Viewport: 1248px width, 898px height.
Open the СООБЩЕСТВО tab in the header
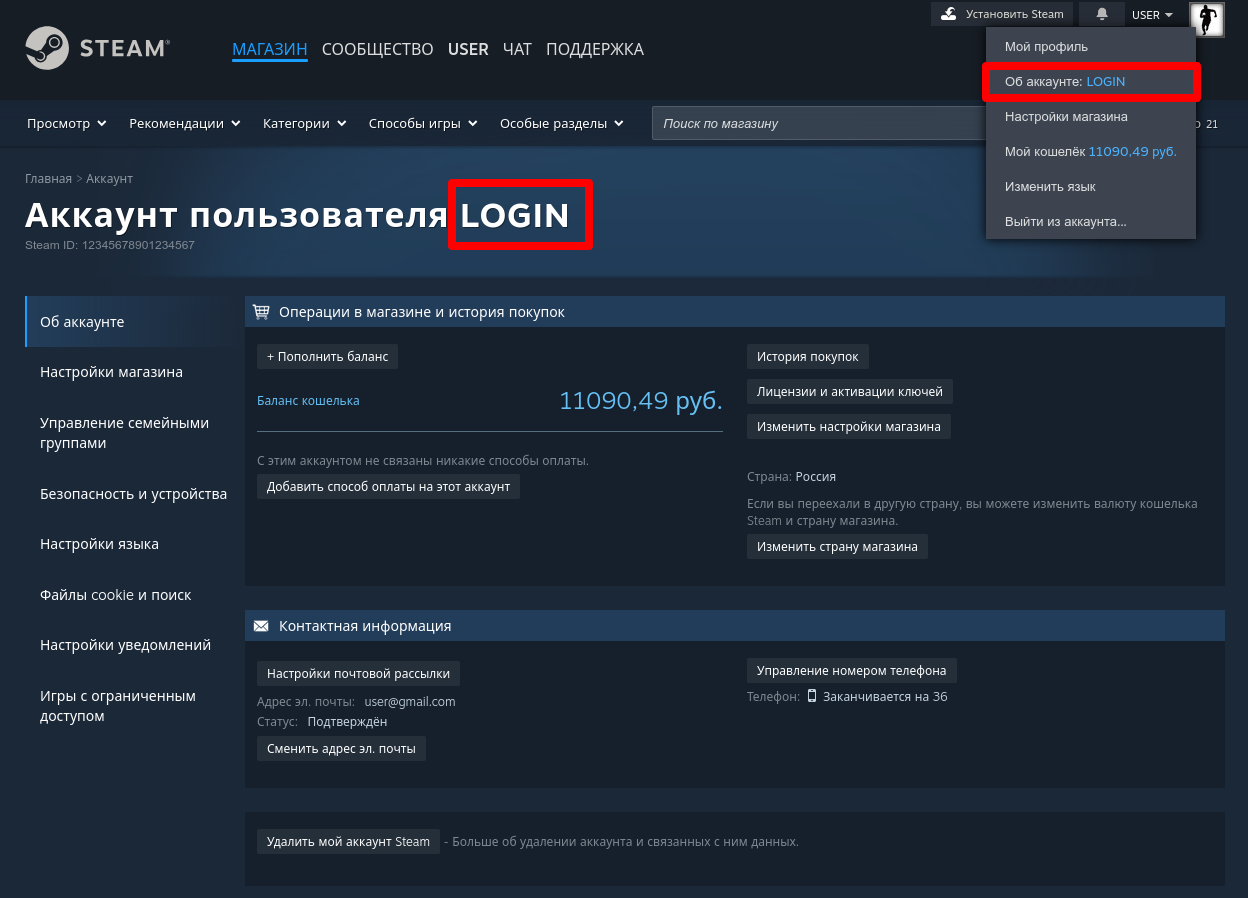[377, 49]
